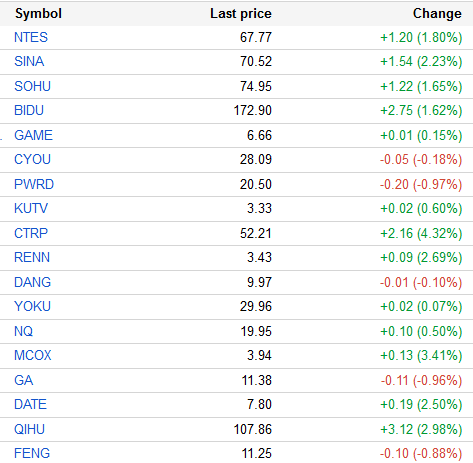Open the FENG symbol link
The height and width of the screenshot is (463, 473).
click(32, 453)
